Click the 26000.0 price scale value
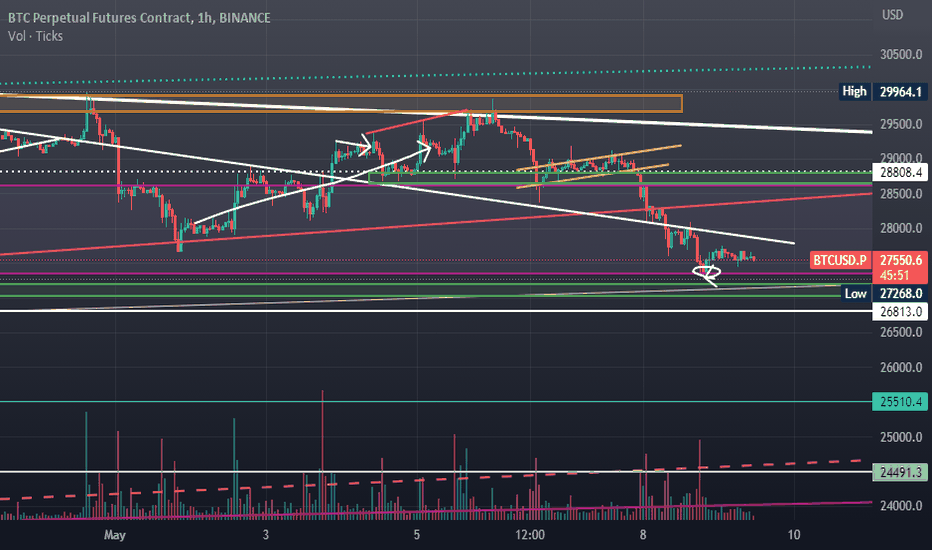The width and height of the screenshot is (932, 550). pyautogui.click(x=901, y=367)
